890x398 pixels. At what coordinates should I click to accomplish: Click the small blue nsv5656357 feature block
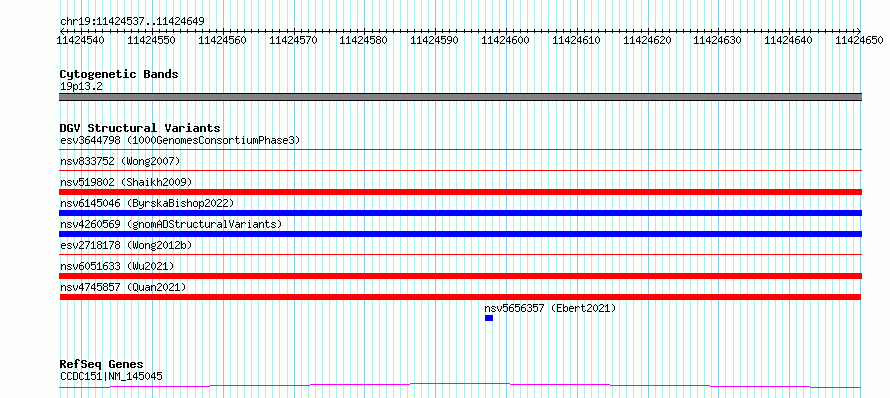(489, 318)
